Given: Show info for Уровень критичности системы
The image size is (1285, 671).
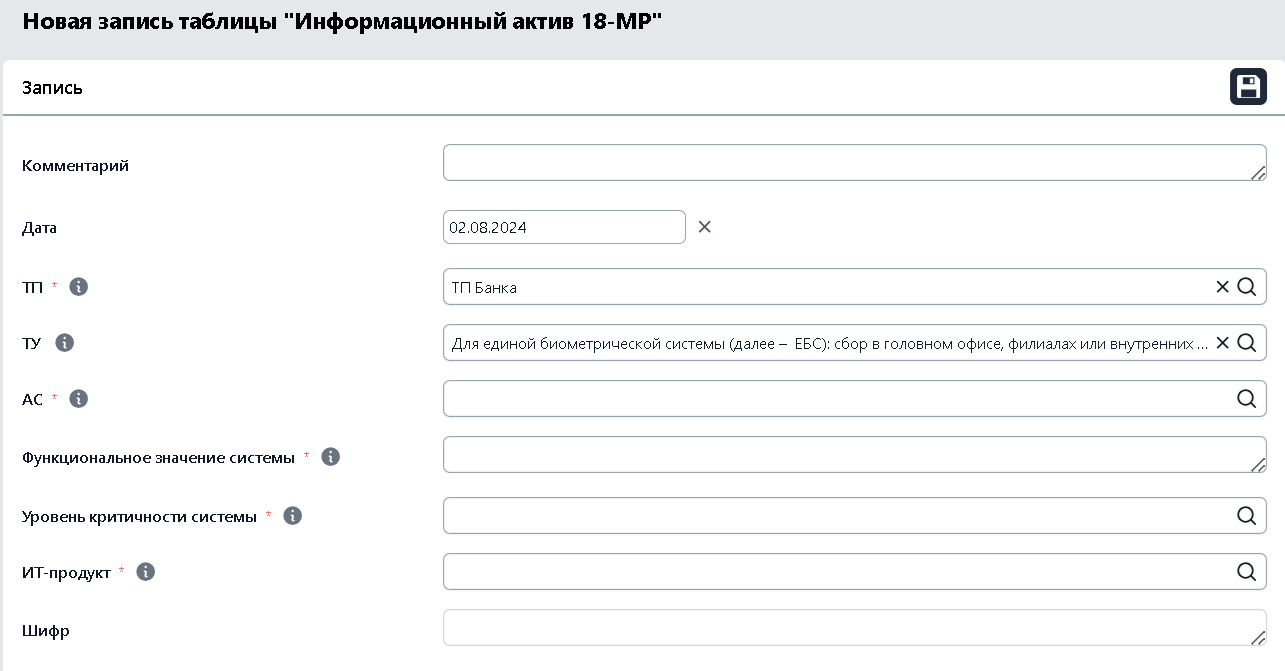Looking at the screenshot, I should tap(293, 516).
